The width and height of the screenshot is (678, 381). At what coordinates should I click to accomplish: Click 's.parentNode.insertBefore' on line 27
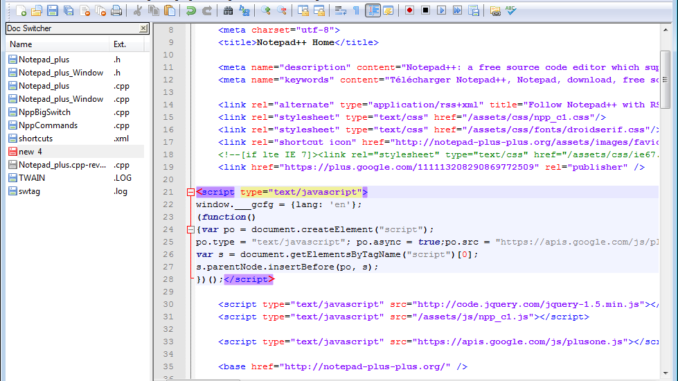(265, 267)
